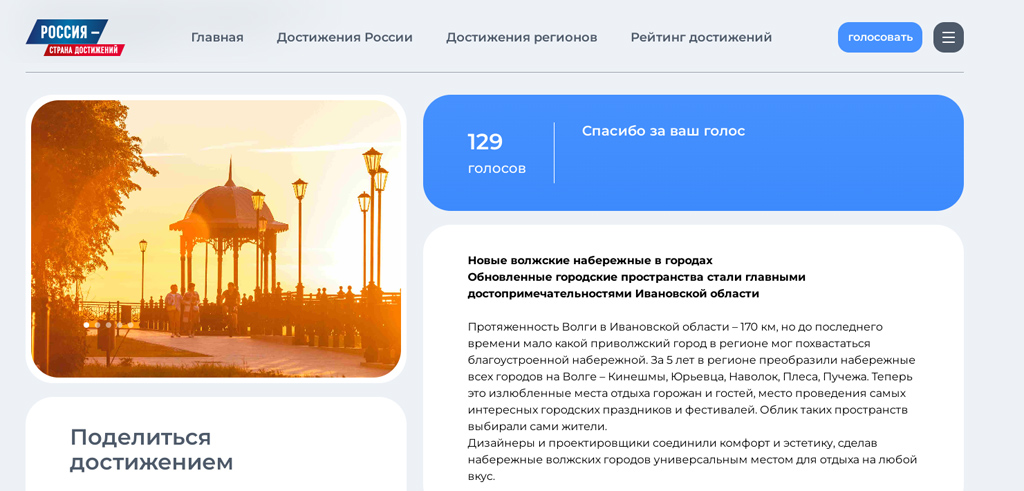Click the line starting «Протяженность Волги в Ивановской»
1024x491 pixels.
(675, 326)
